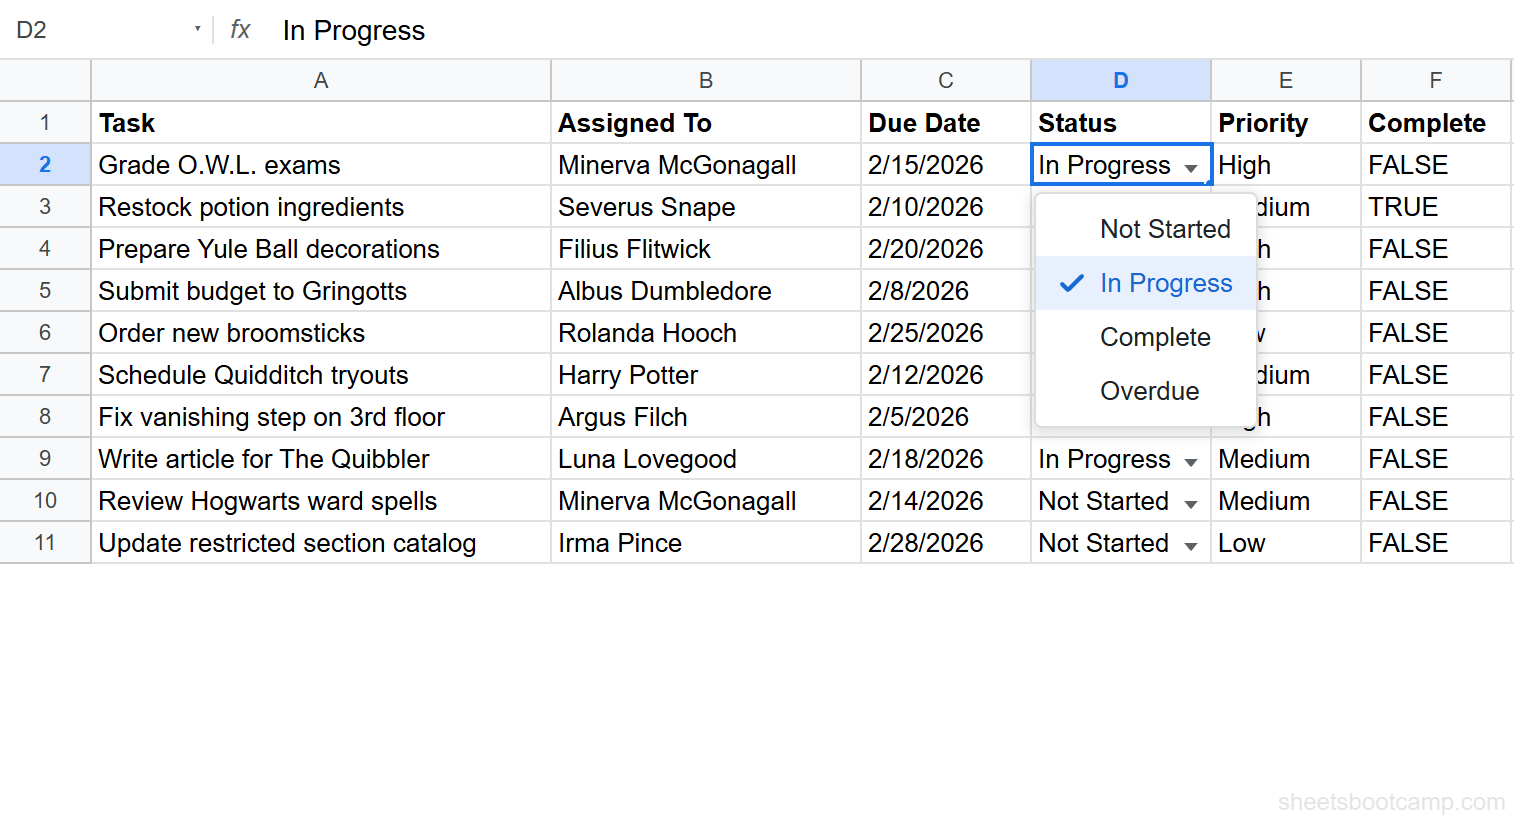Screen dimensions: 1514x820
Task: Select Not Started from the open status menu
Action: (x=1165, y=229)
